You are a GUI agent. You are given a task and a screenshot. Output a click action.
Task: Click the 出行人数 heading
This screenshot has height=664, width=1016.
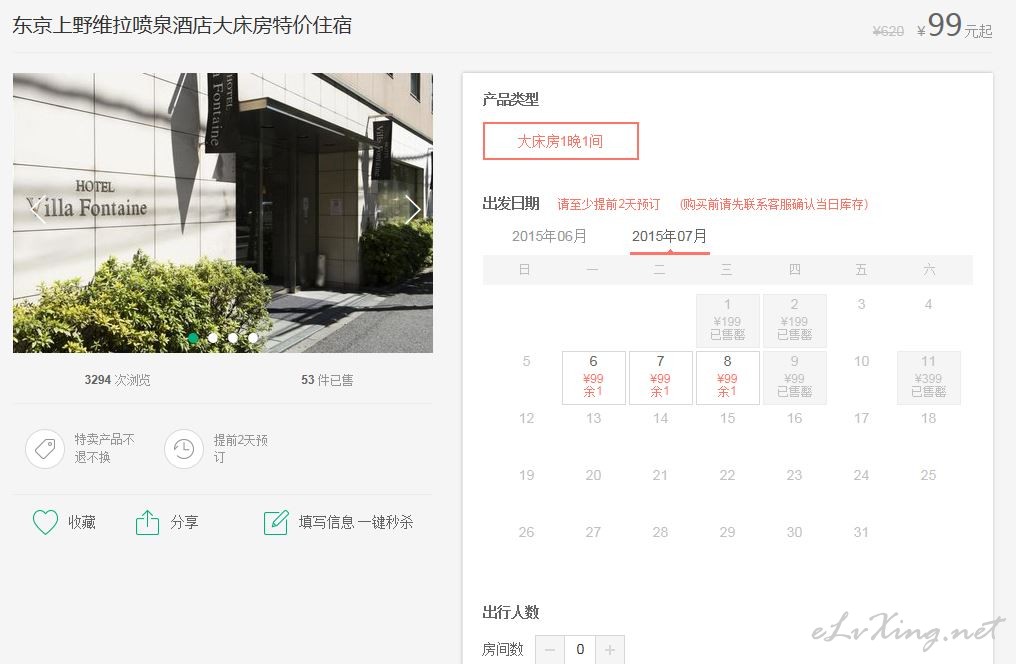click(511, 612)
